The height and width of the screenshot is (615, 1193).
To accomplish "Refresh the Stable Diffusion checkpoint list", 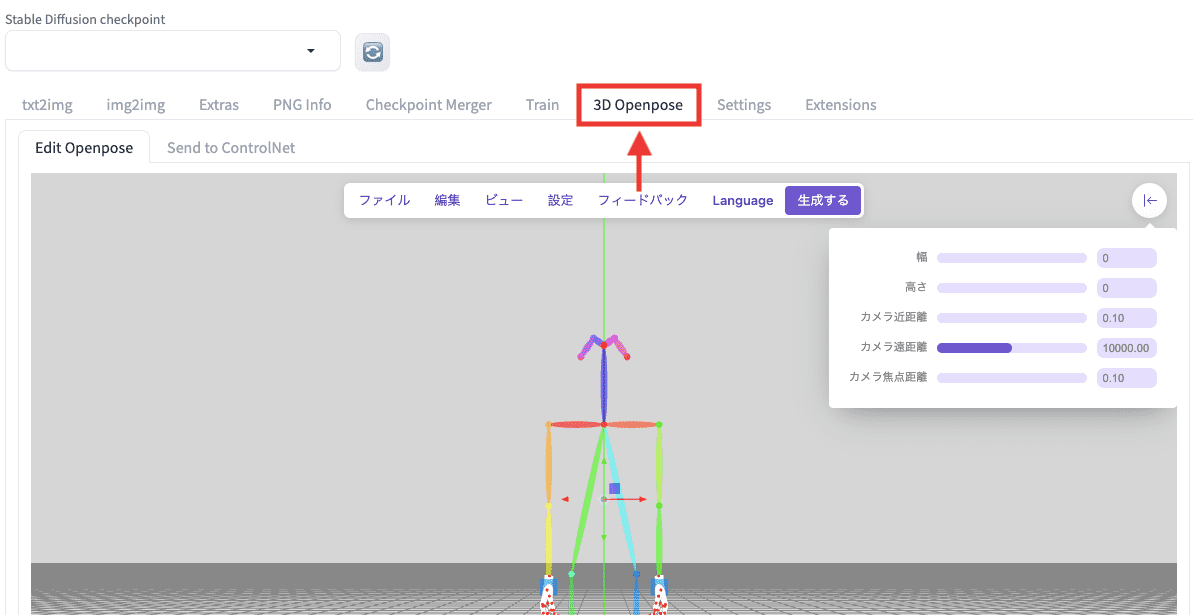I will (372, 53).
